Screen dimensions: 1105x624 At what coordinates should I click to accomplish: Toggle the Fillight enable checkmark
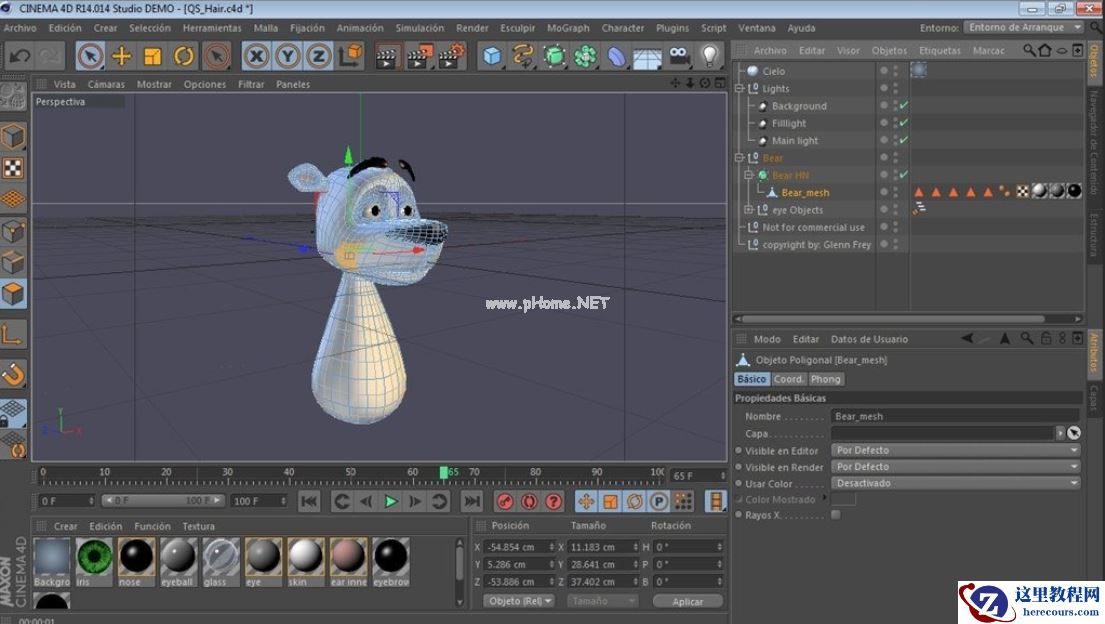[x=903, y=123]
